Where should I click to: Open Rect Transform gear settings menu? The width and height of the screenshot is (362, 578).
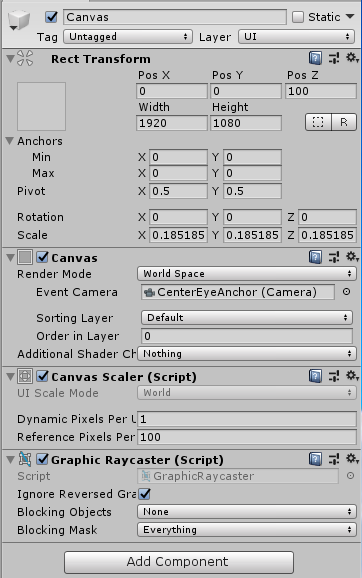click(352, 58)
